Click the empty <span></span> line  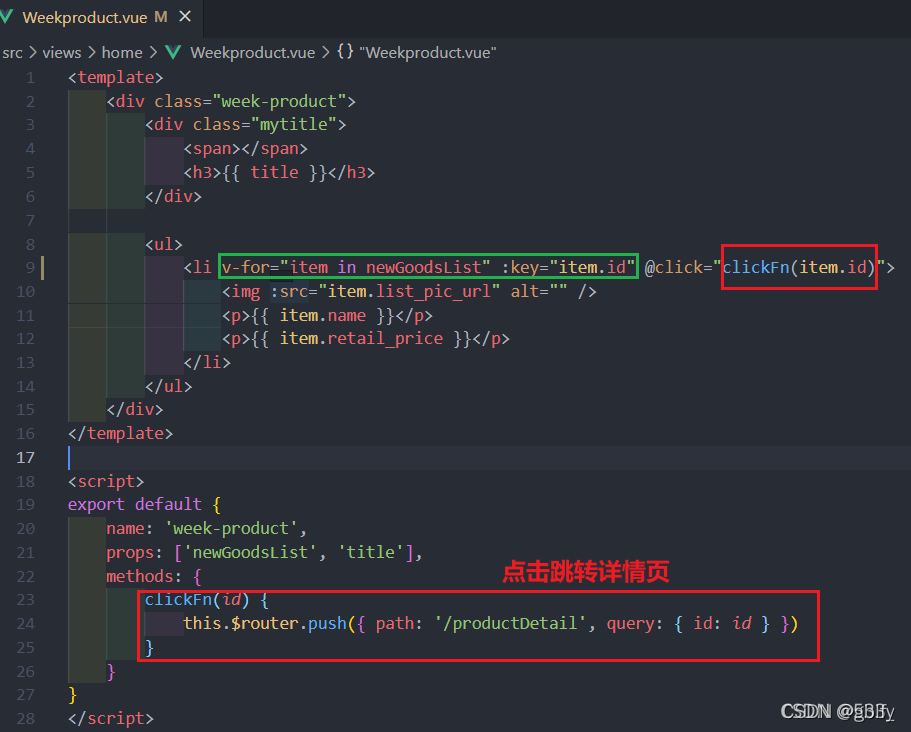click(x=246, y=149)
